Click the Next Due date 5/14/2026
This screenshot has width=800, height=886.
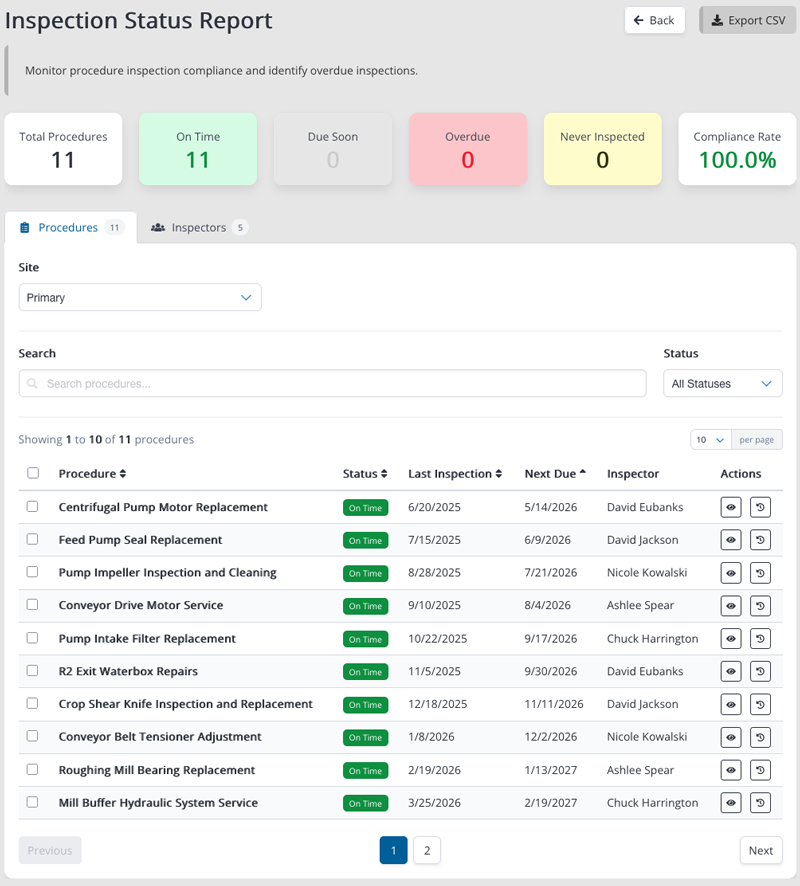[551, 507]
